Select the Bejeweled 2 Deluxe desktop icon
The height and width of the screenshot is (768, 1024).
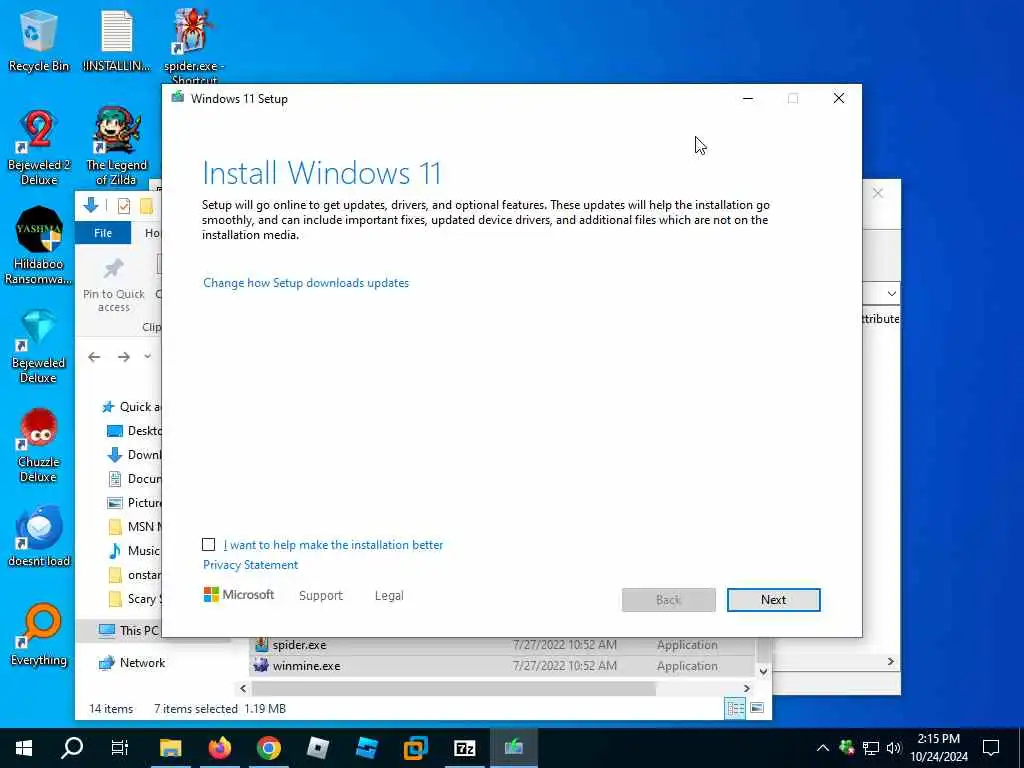click(38, 148)
